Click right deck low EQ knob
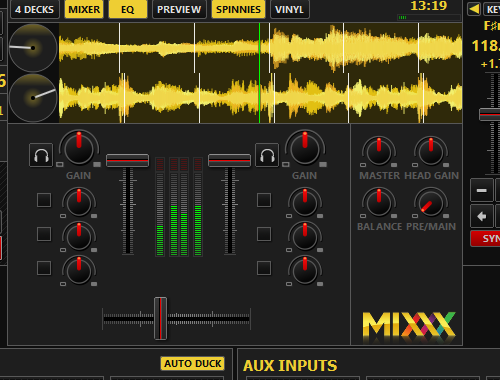 click(x=305, y=270)
